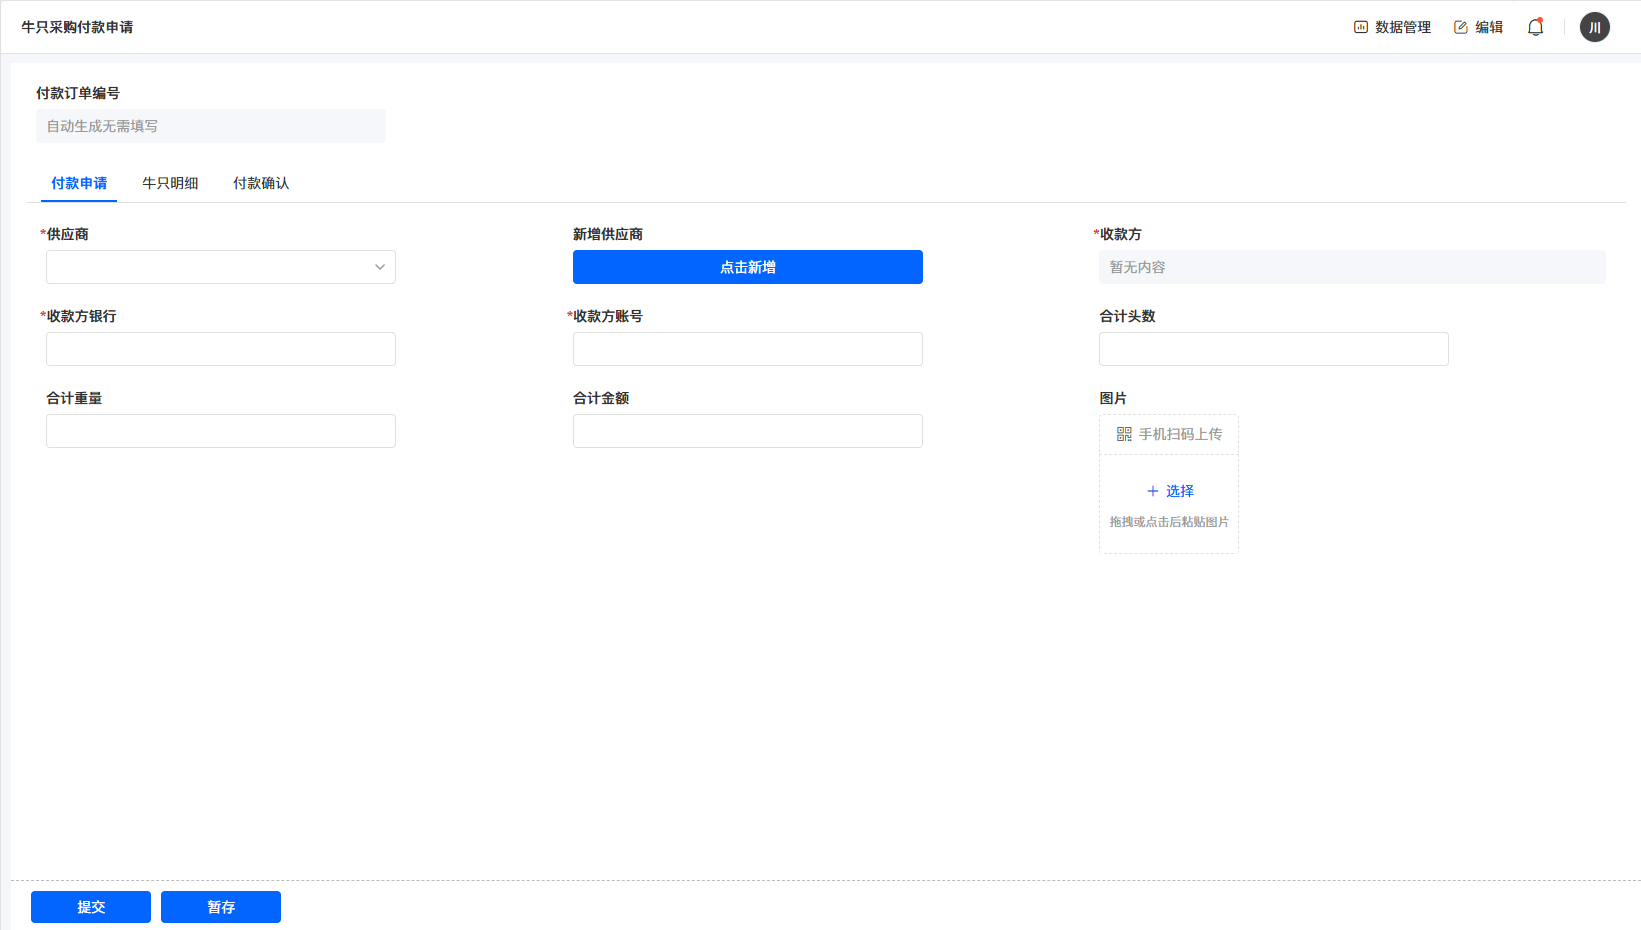
Task: Open the user avatar menu
Action: [1594, 27]
